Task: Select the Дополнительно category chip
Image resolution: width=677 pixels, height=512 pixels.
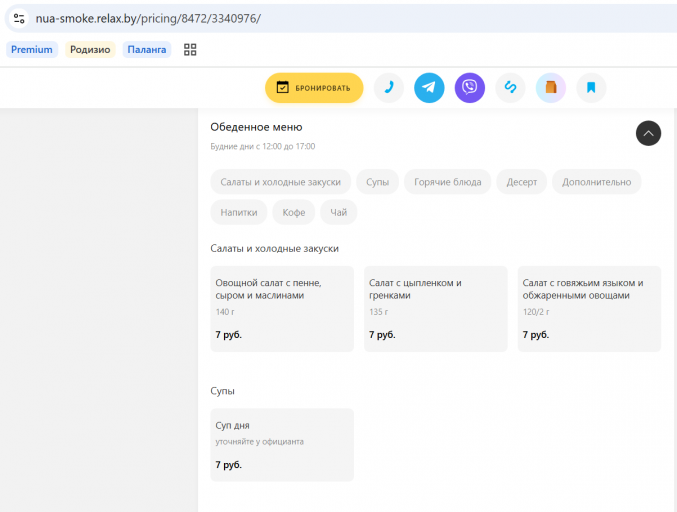Action: [596, 182]
